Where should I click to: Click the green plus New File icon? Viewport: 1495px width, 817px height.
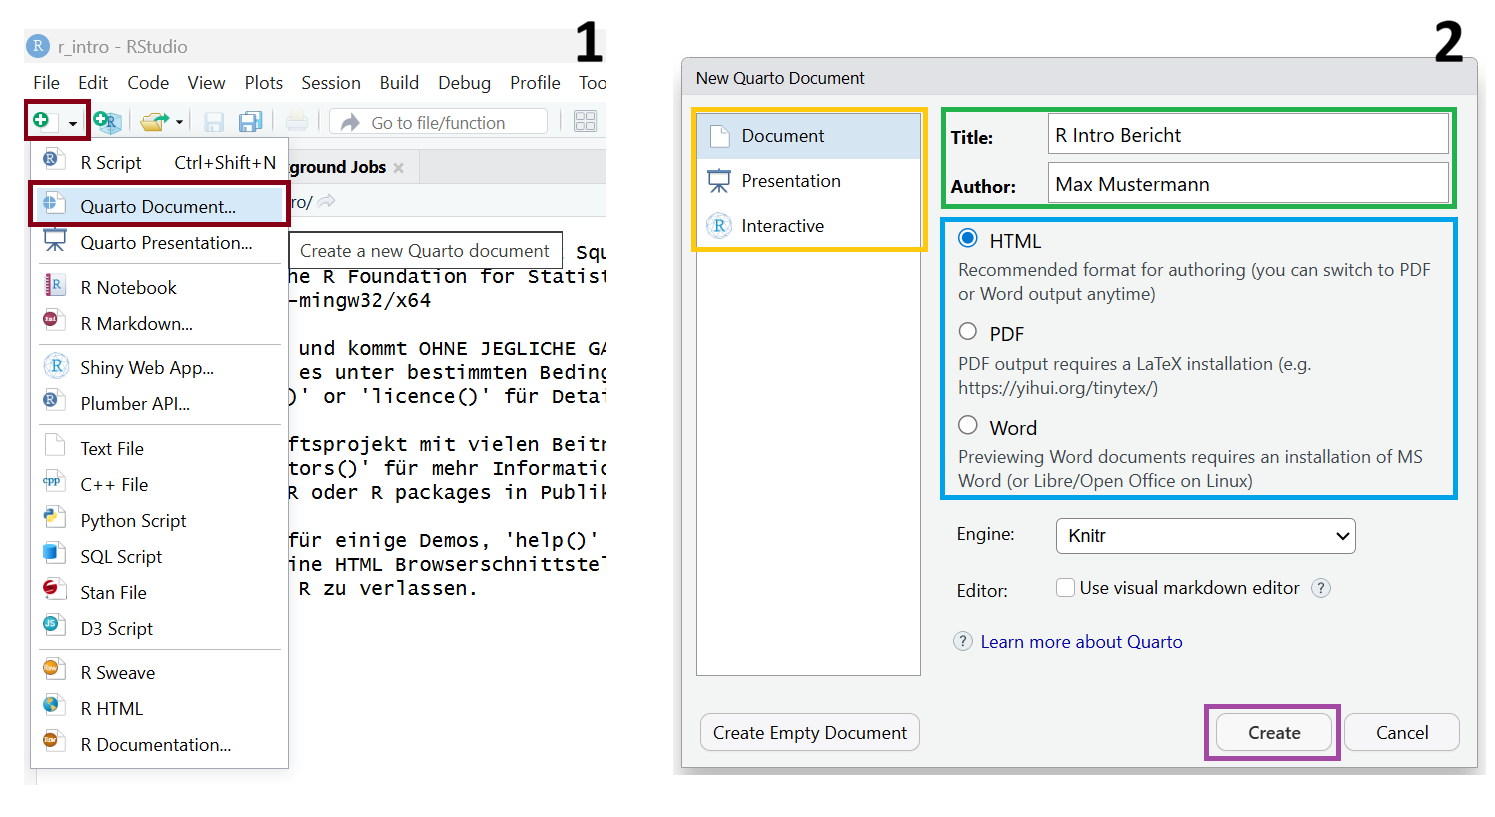click(x=41, y=121)
